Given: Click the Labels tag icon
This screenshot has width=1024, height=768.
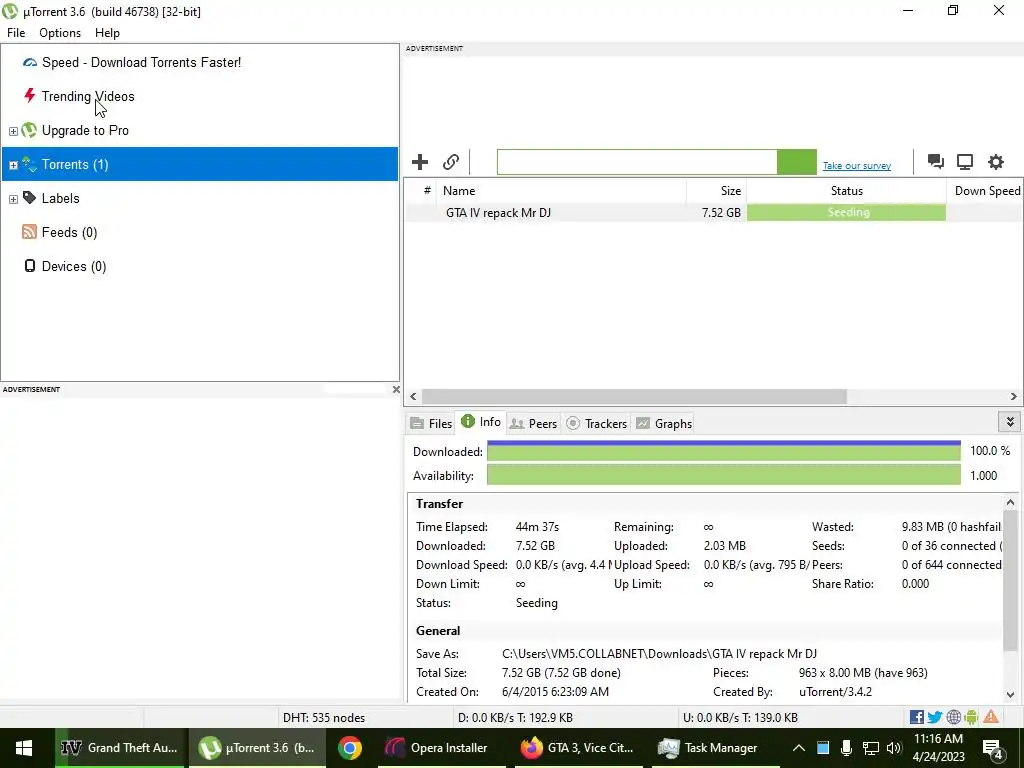Looking at the screenshot, I should 29,198.
